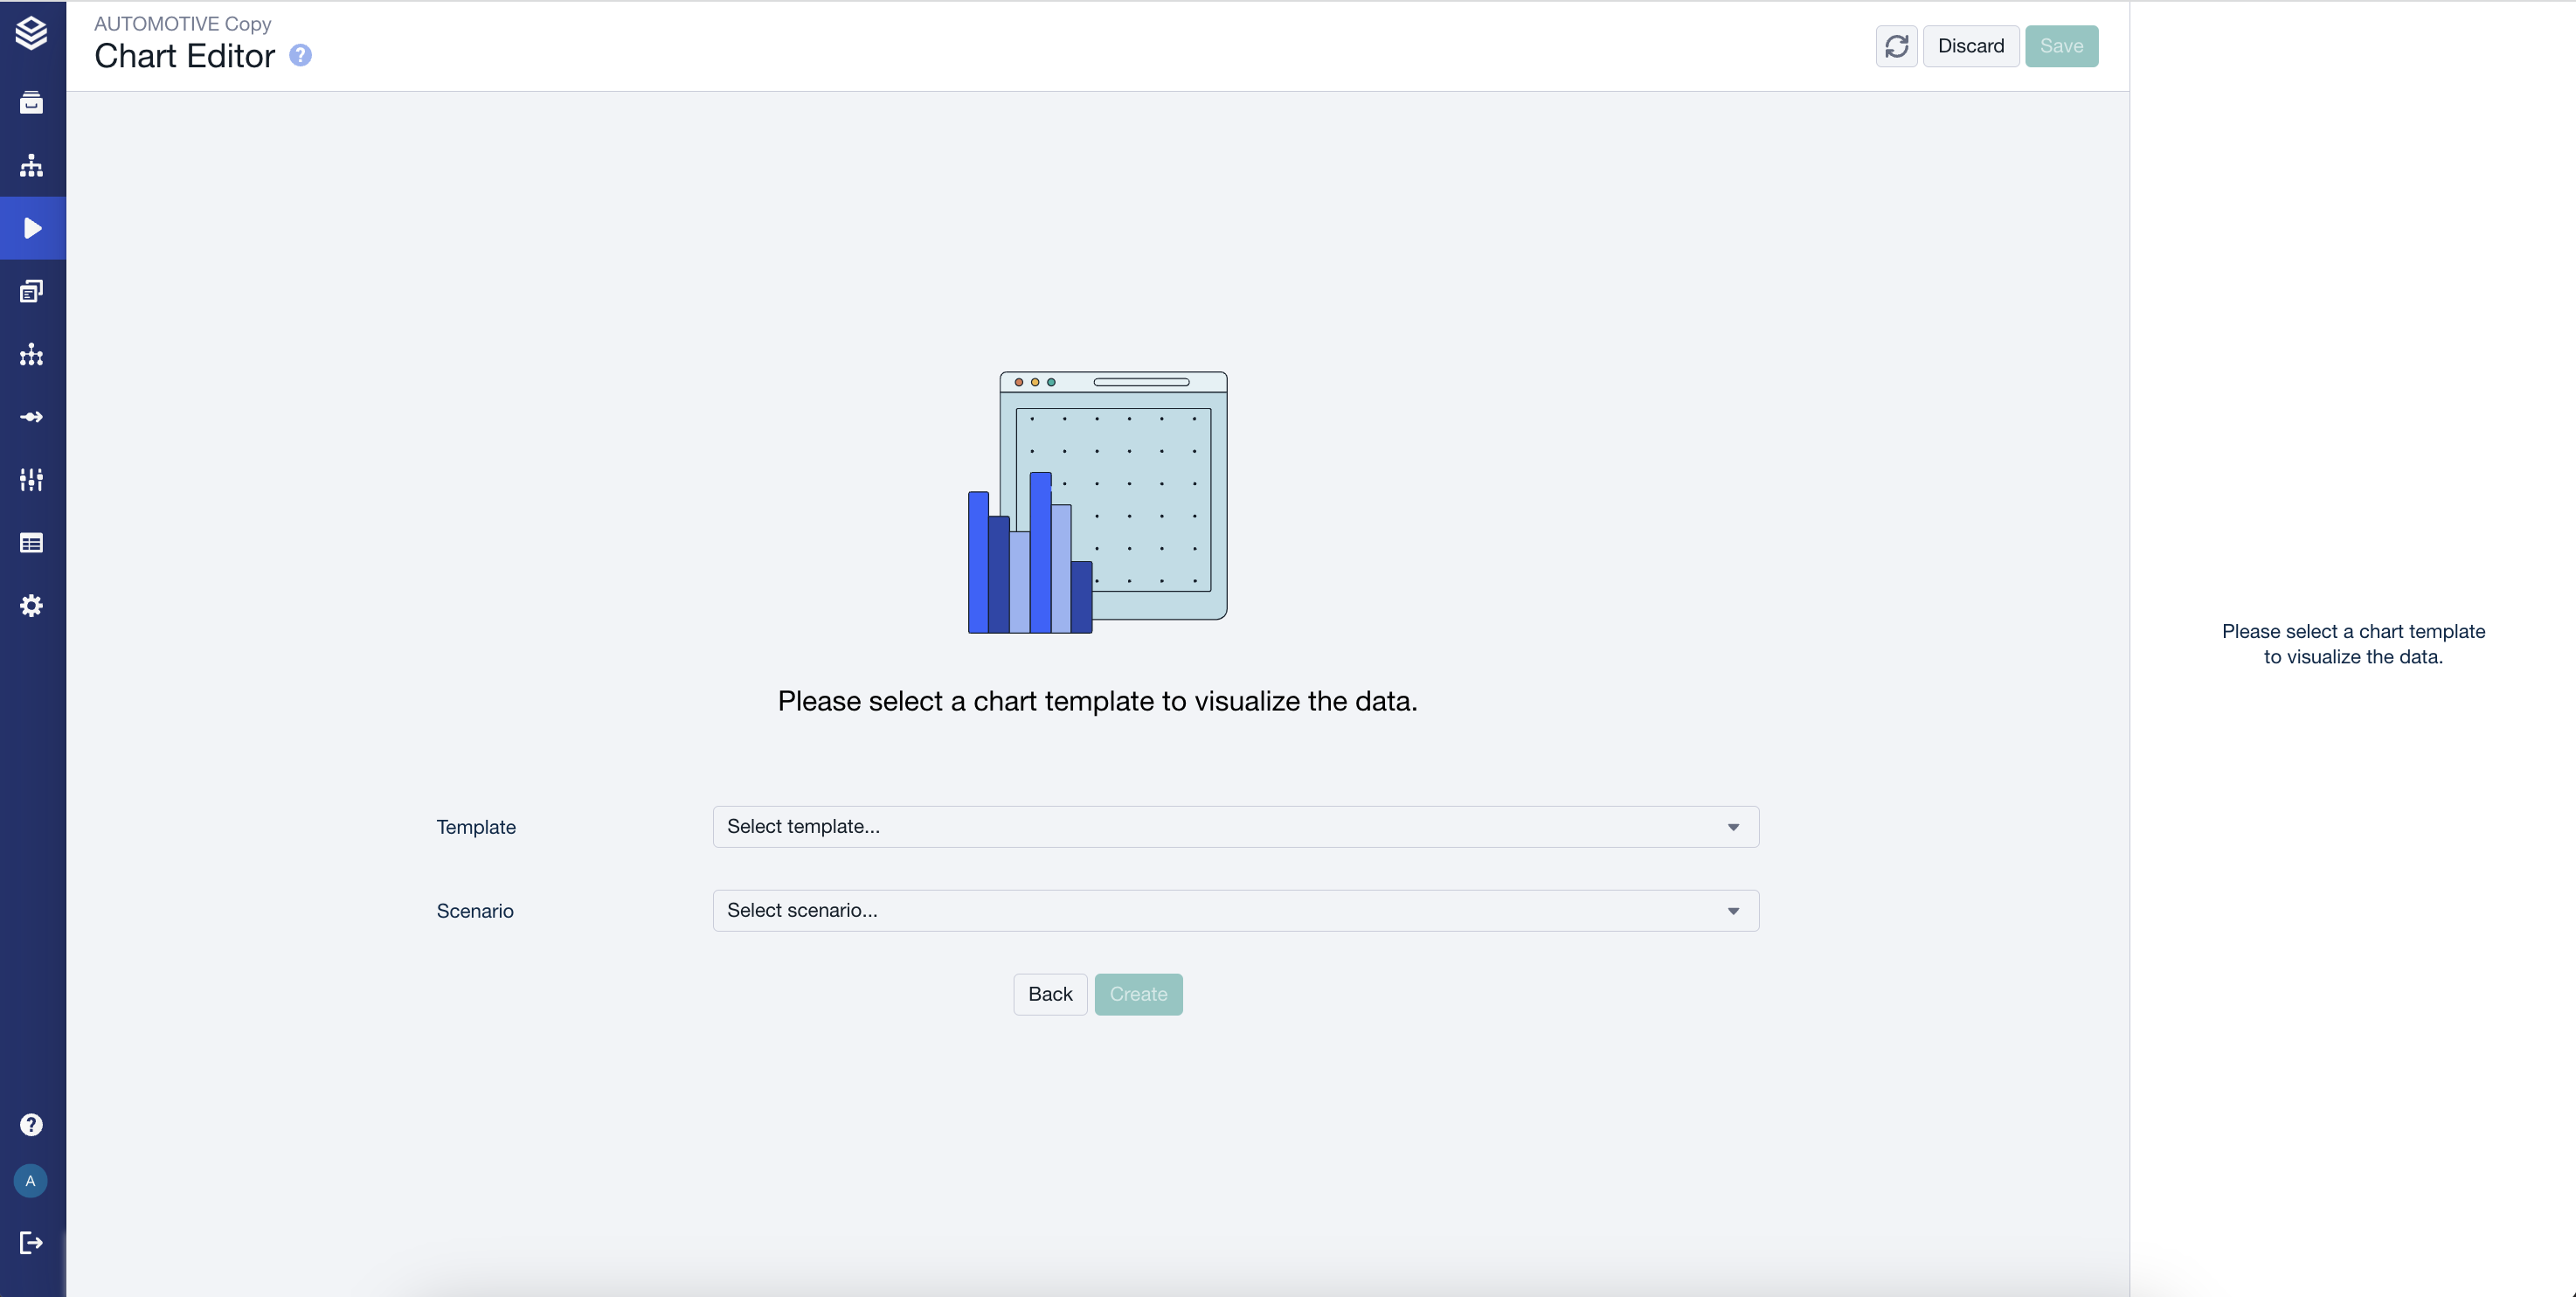Click the refresh button near Discard
Viewport: 2576px width, 1297px height.
1896,46
